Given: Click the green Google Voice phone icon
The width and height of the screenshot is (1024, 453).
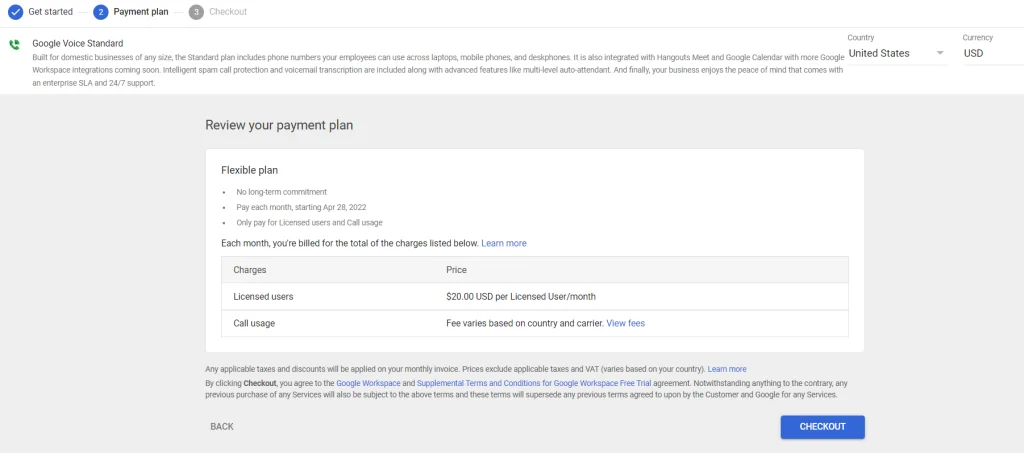Looking at the screenshot, I should (x=14, y=45).
